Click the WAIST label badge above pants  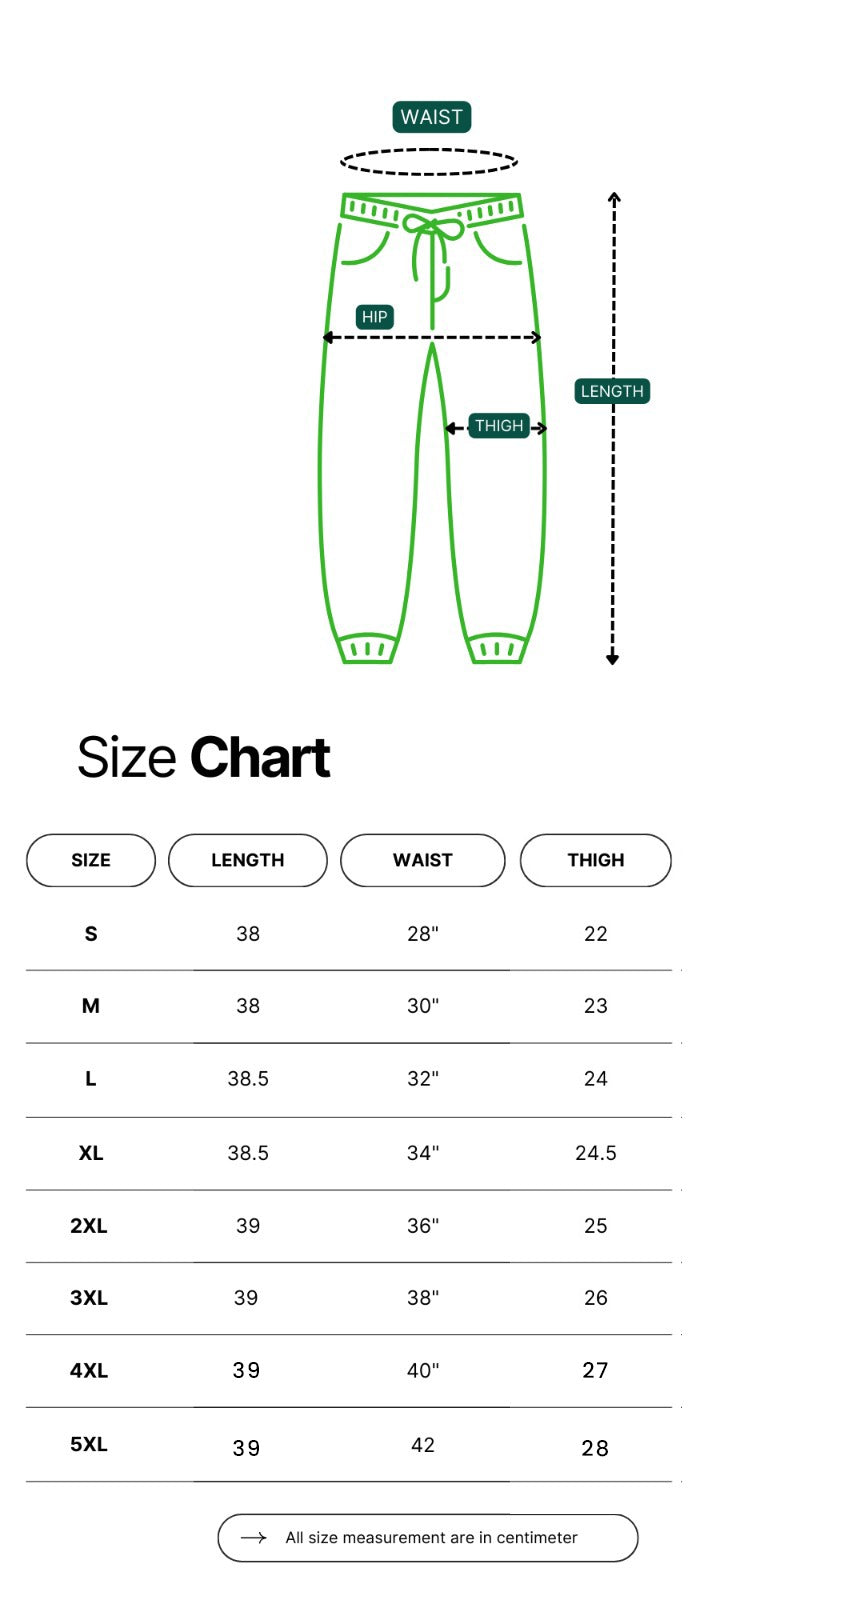431,117
